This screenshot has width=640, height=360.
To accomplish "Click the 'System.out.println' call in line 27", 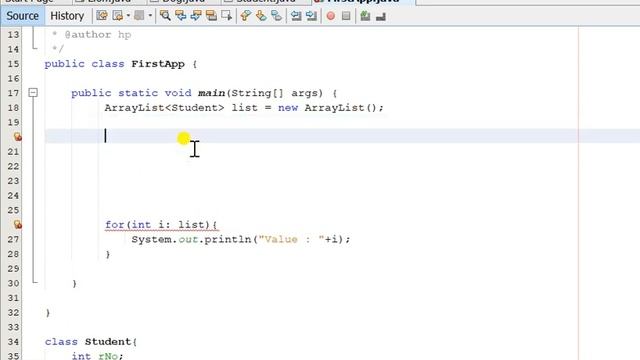I will pyautogui.click(x=191, y=240).
